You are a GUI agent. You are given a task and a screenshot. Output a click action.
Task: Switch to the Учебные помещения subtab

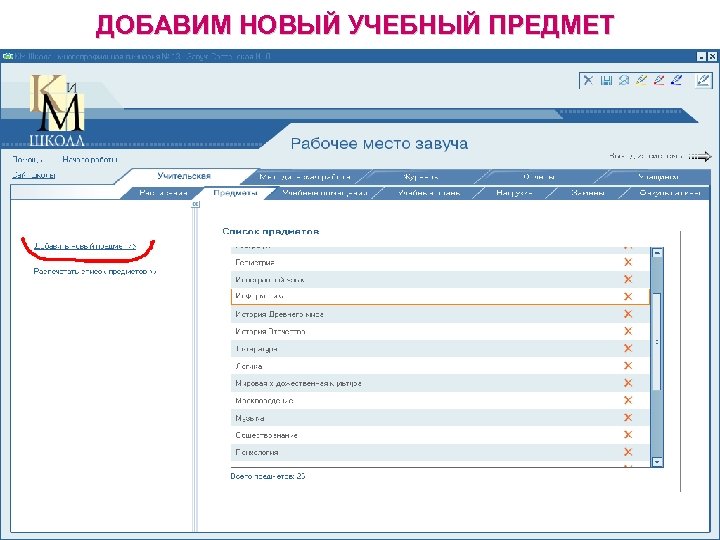point(325,193)
